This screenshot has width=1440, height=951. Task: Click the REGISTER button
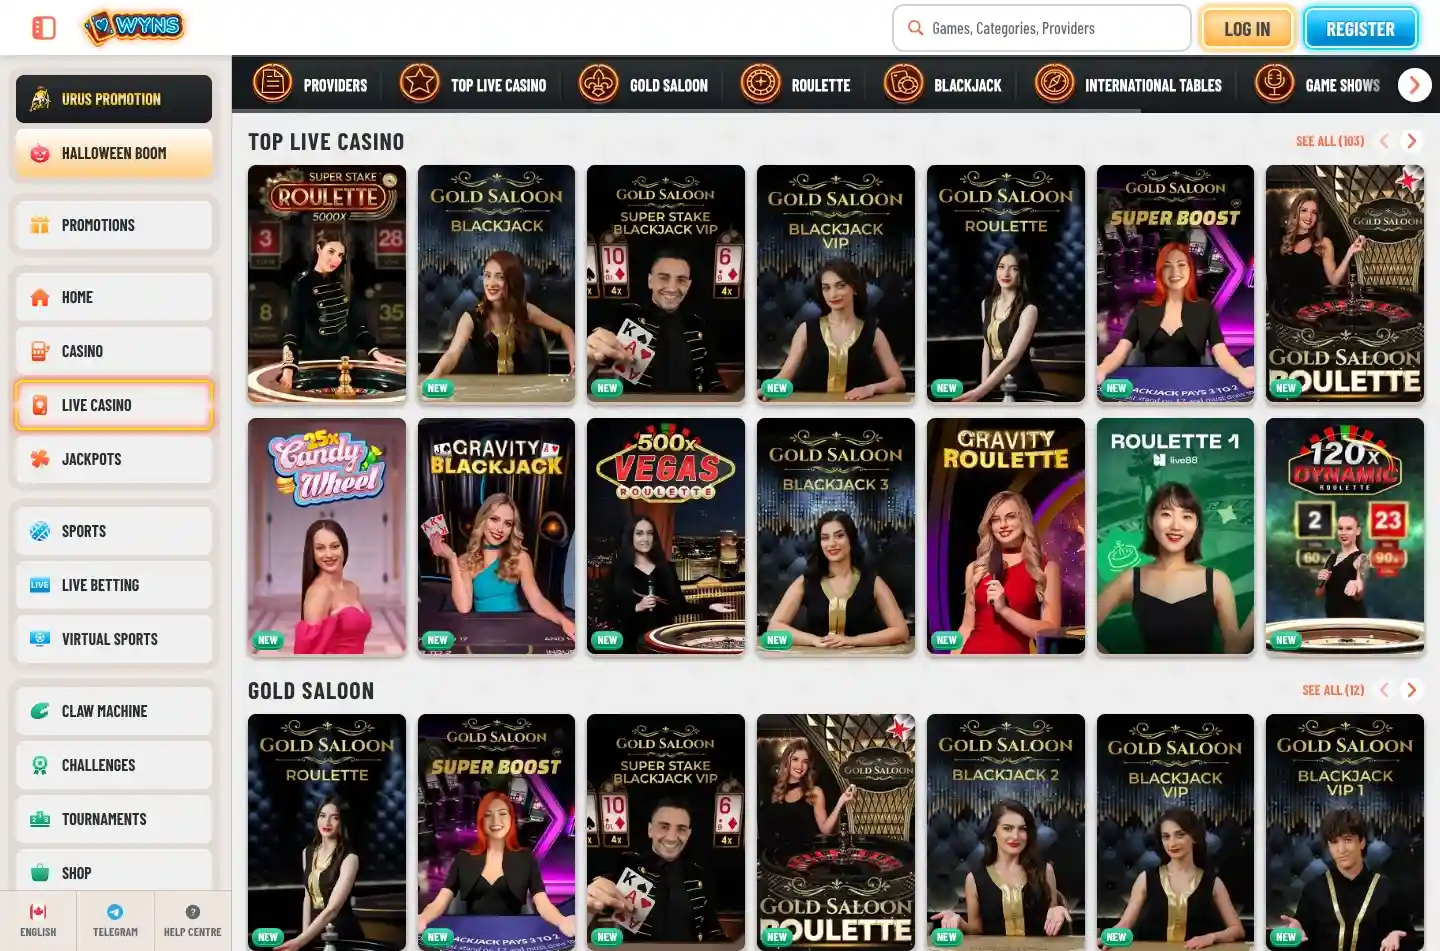(1360, 29)
